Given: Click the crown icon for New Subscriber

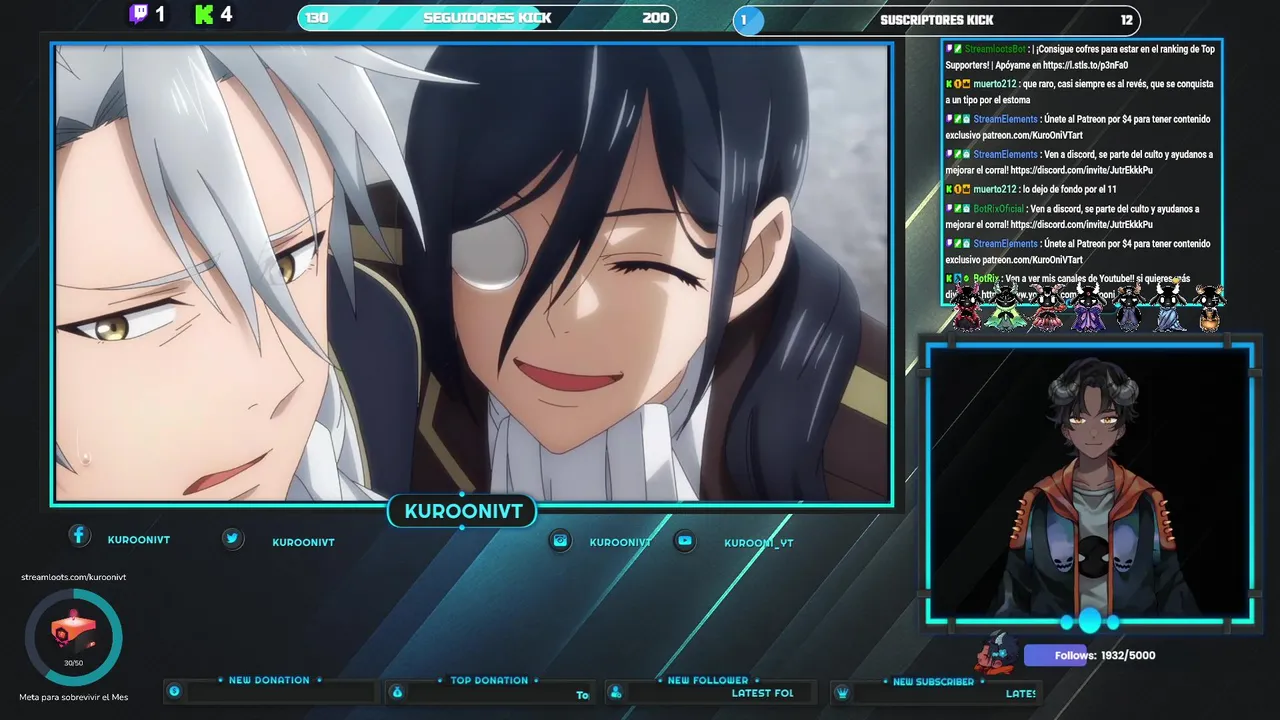Looking at the screenshot, I should pos(842,692).
